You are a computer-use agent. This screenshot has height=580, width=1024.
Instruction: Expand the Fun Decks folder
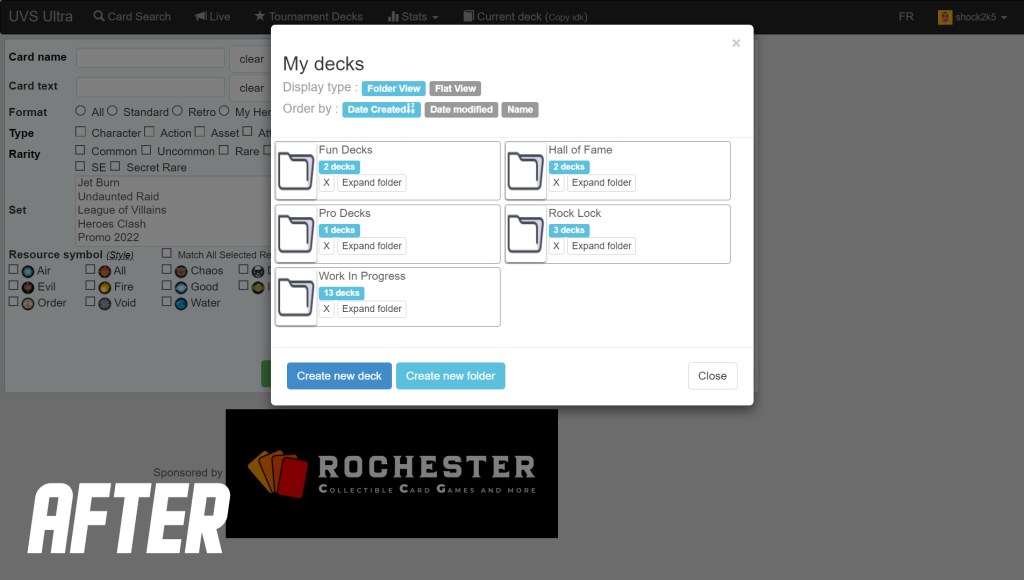point(372,183)
